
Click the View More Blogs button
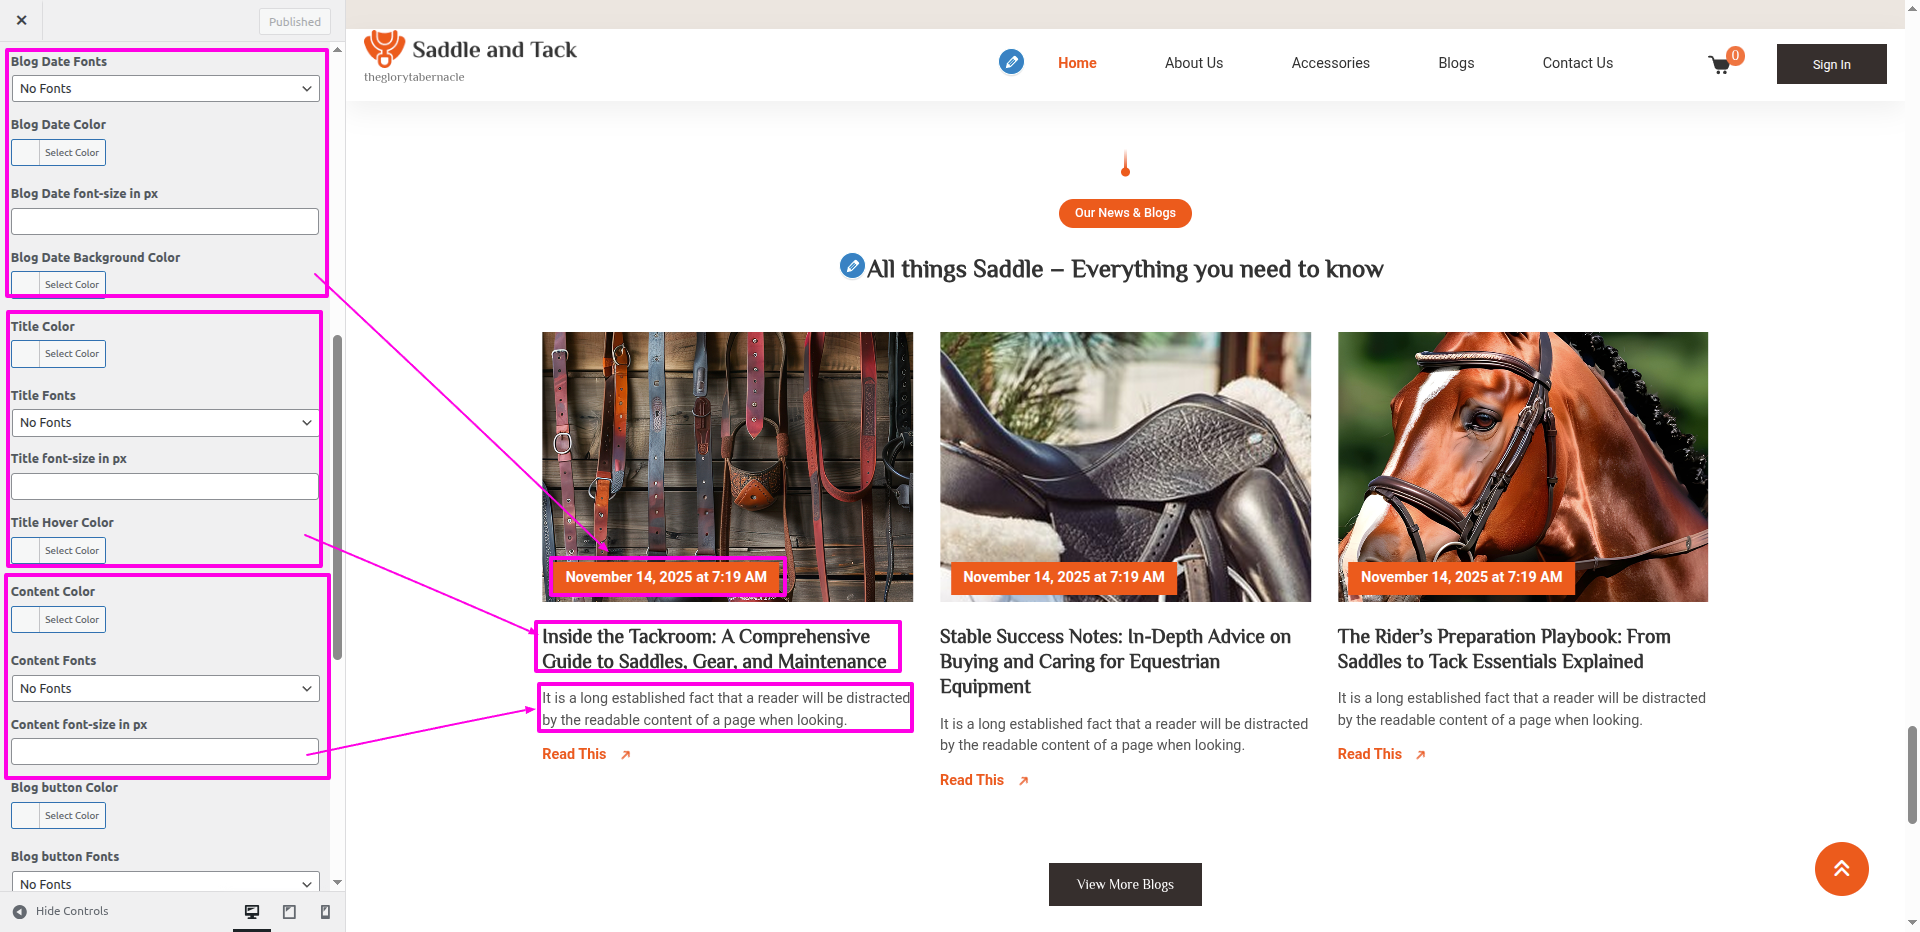click(1125, 884)
